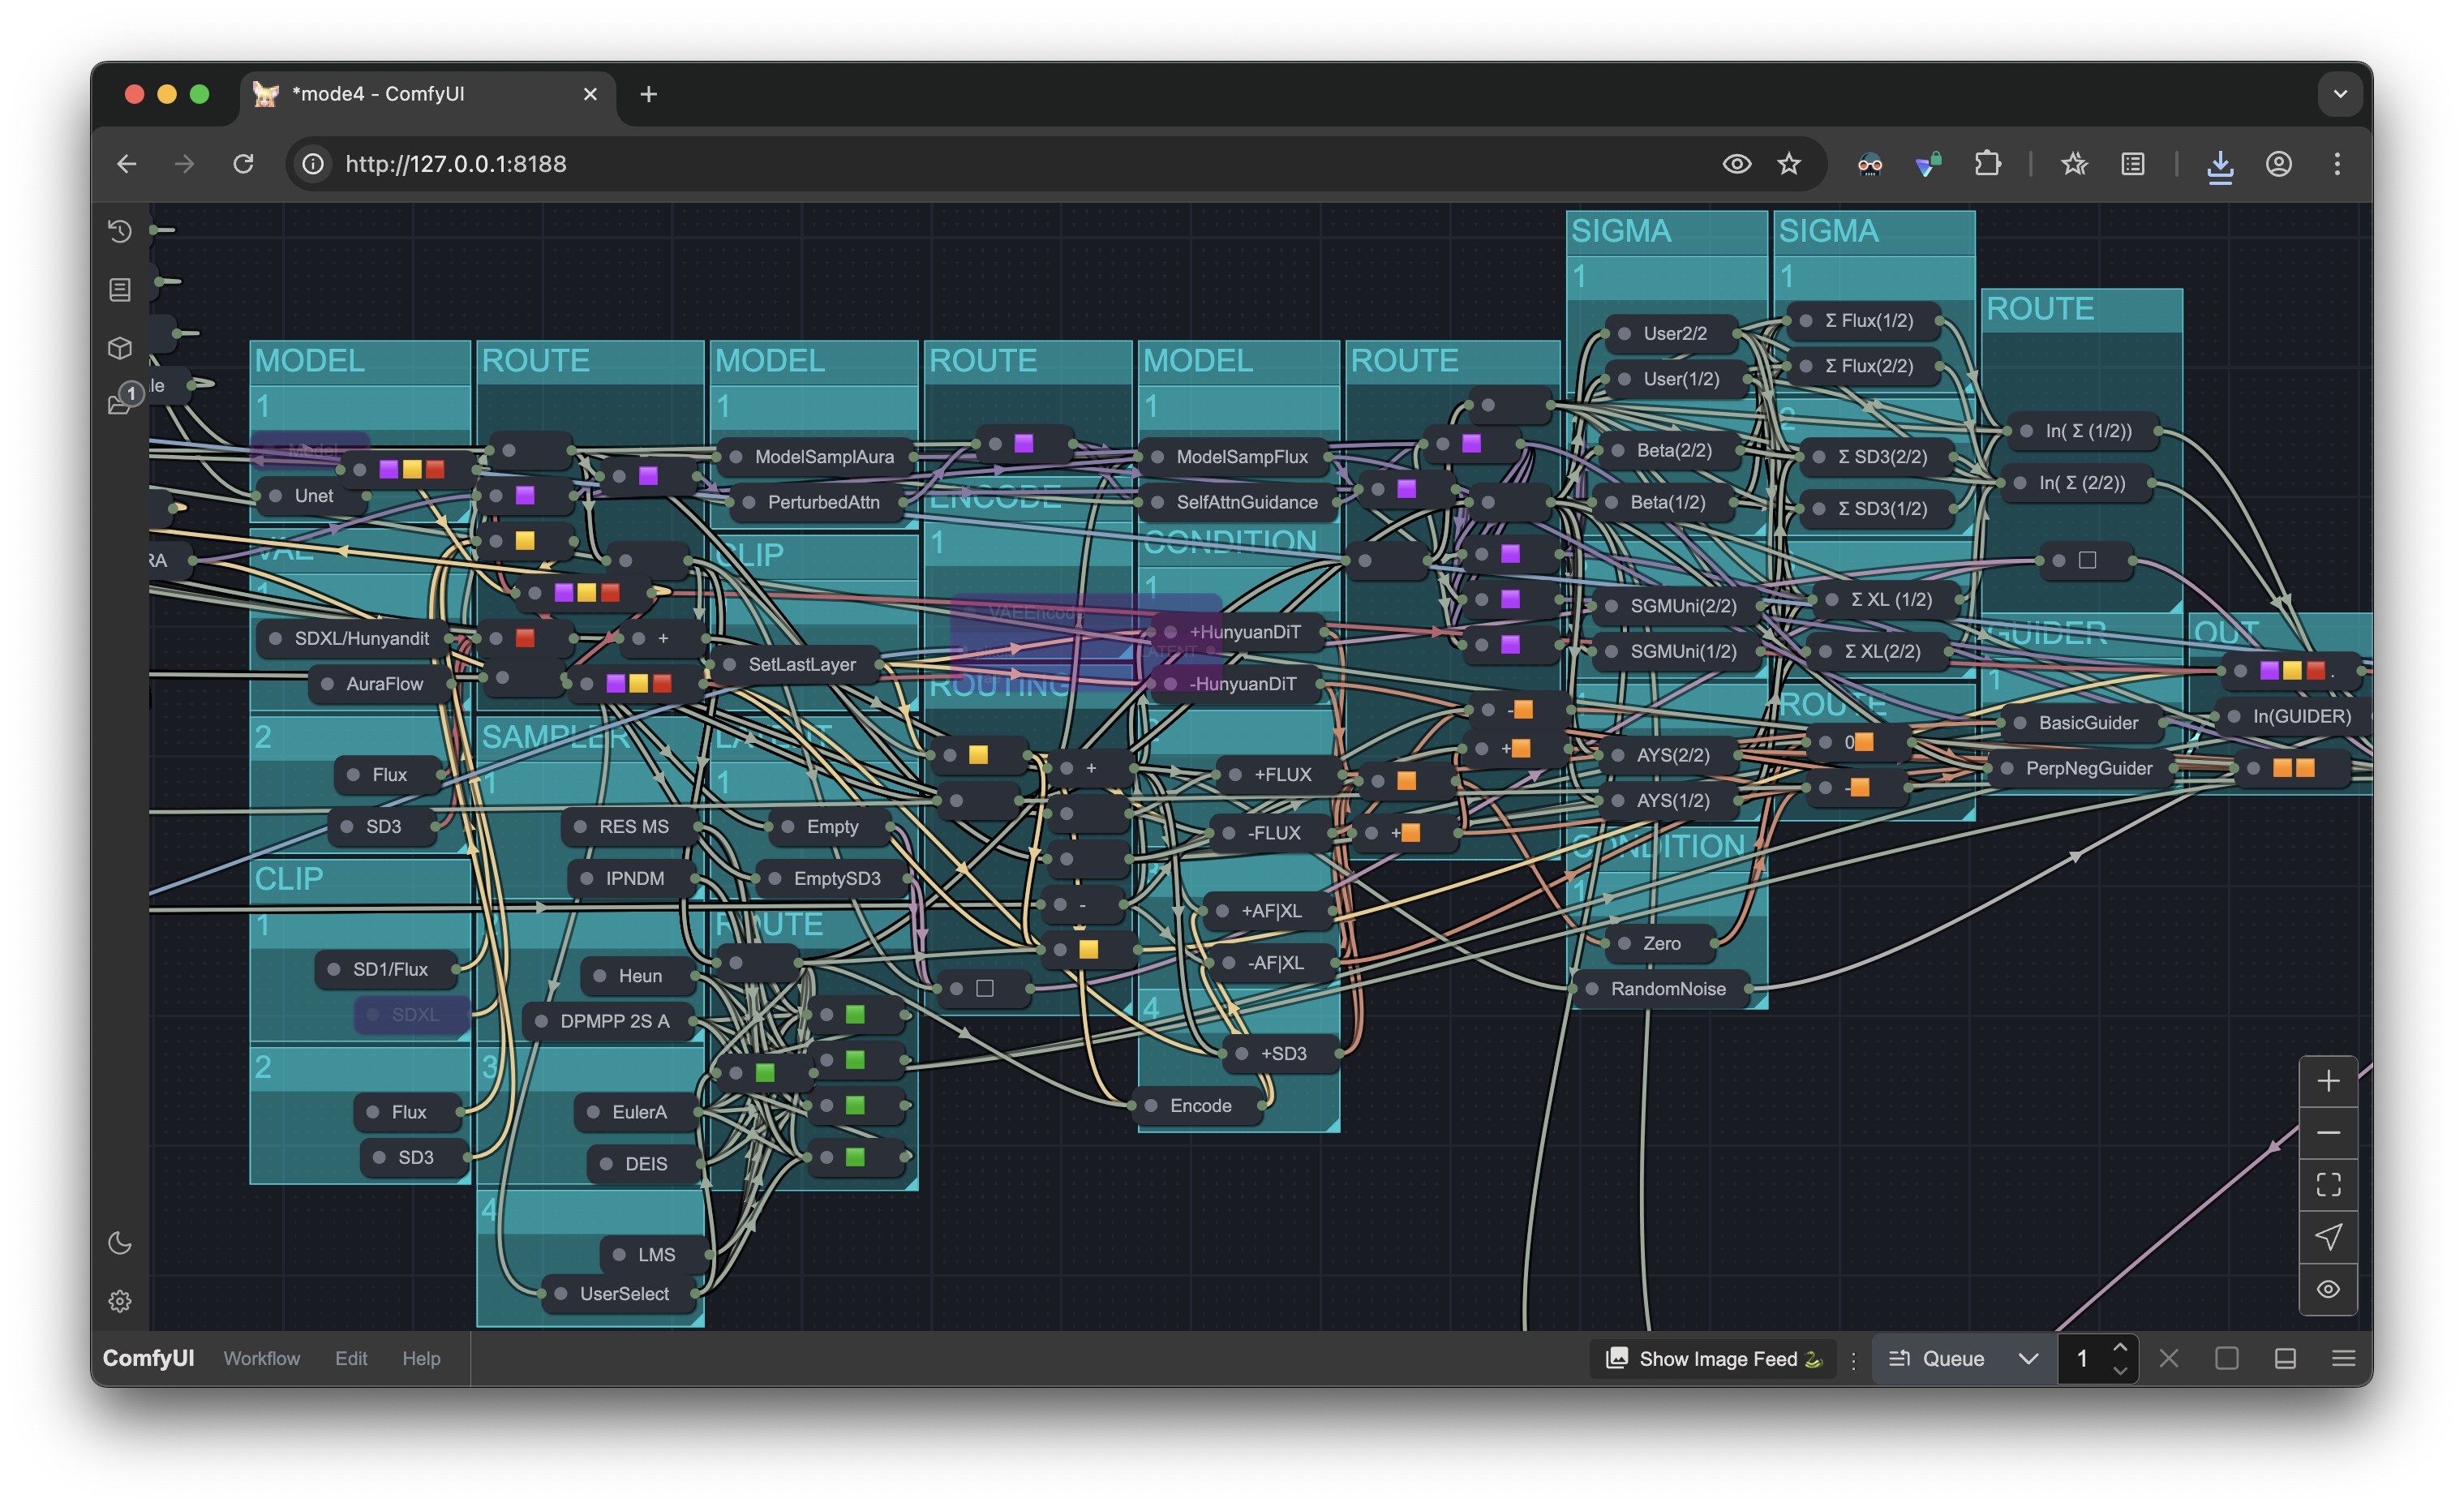Viewport: 2464px width, 1507px height.
Task: Click the green square on a ROUTE node
Action: click(855, 1015)
